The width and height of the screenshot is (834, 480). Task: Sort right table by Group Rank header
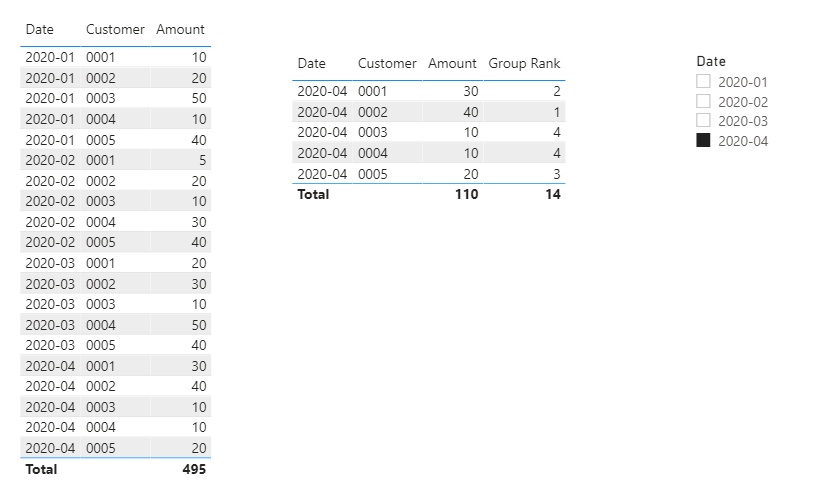(x=524, y=63)
